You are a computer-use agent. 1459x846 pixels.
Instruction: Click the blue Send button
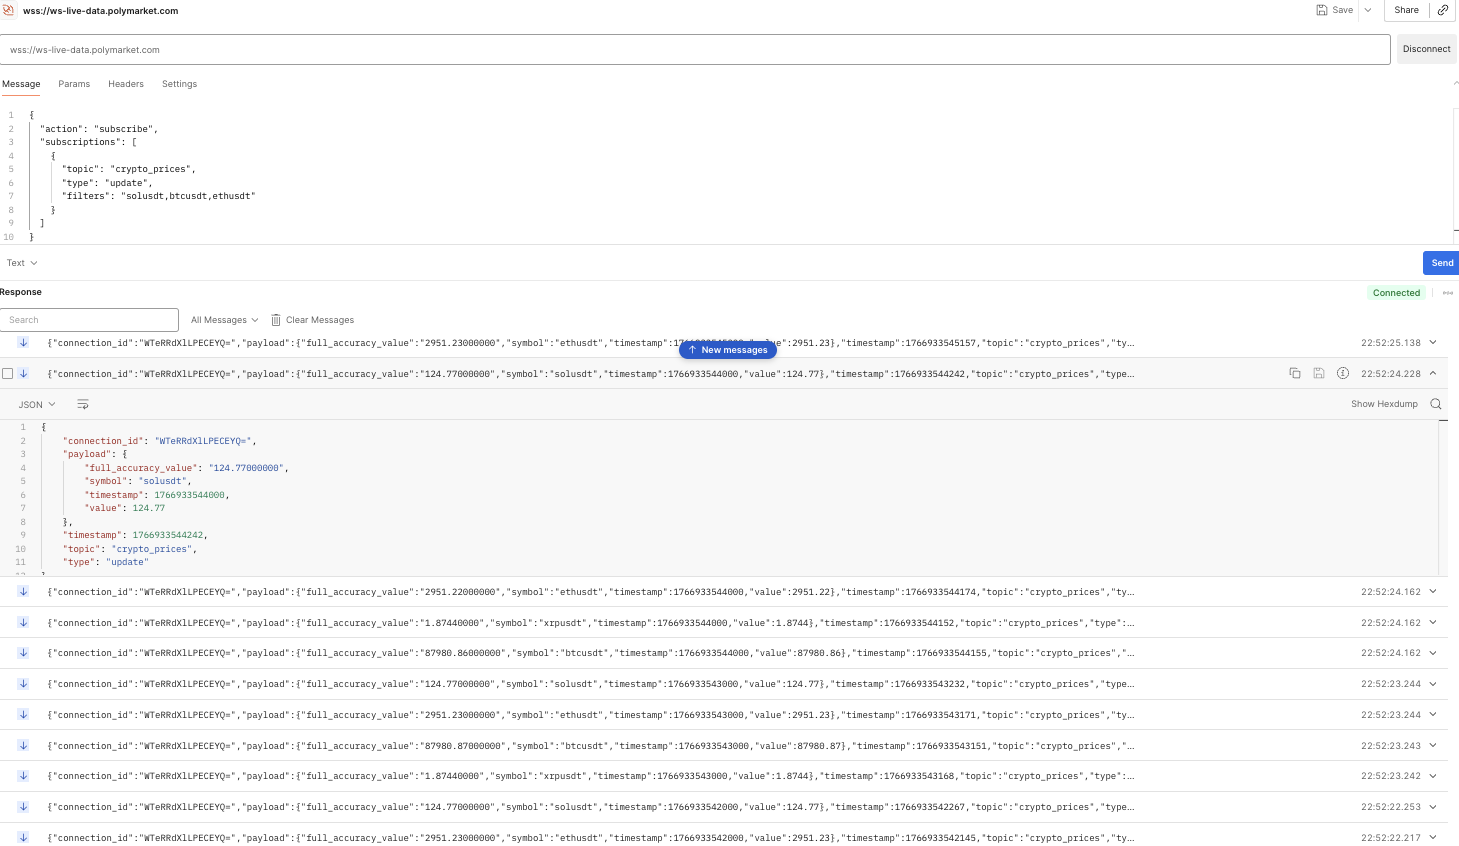[x=1441, y=263]
